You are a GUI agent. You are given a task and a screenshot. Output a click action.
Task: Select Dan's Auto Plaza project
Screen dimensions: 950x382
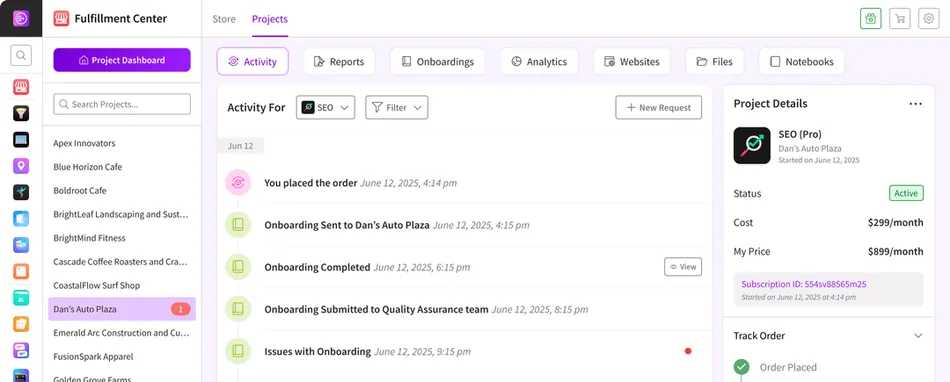coord(122,309)
